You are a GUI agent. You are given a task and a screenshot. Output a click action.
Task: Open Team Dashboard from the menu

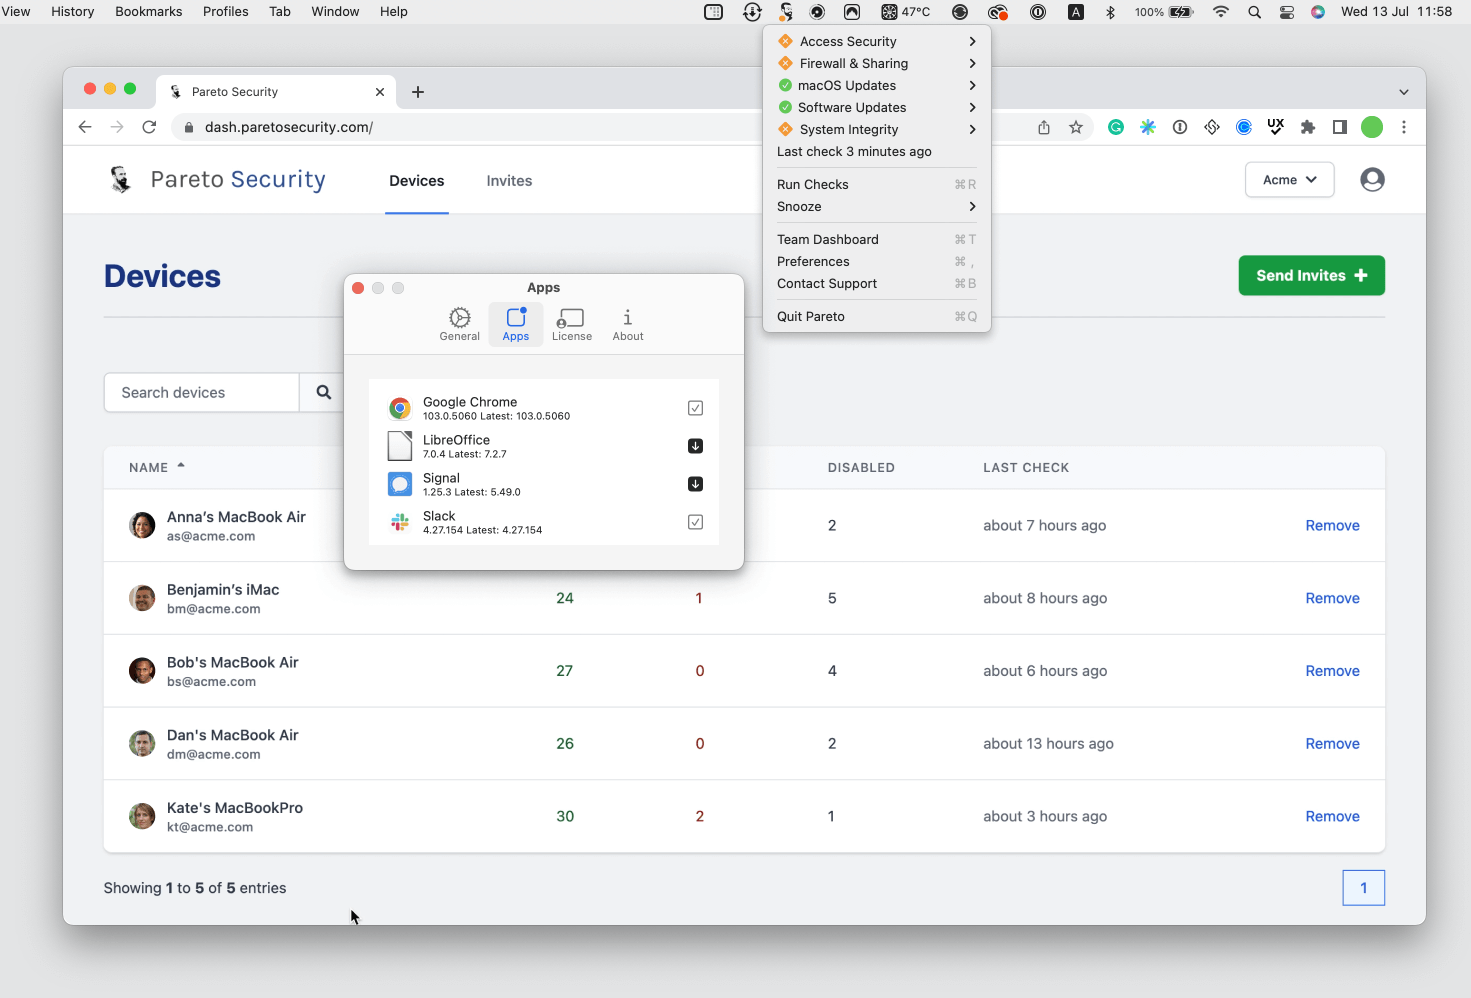877,239
